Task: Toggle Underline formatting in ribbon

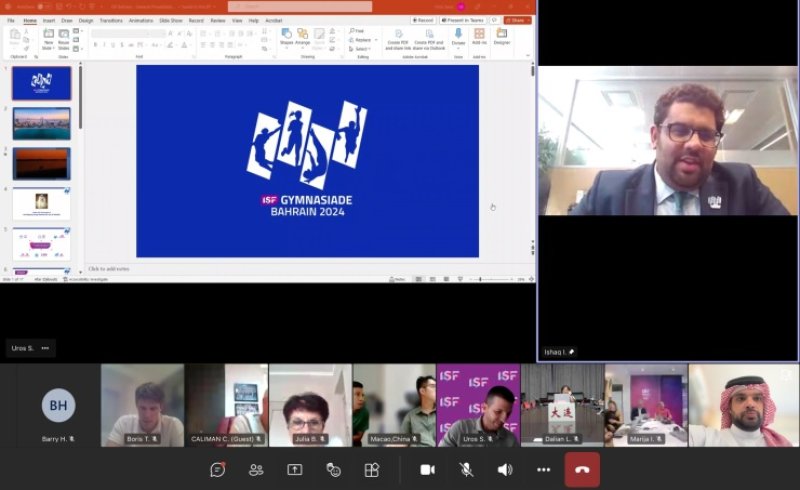Action: (x=113, y=45)
